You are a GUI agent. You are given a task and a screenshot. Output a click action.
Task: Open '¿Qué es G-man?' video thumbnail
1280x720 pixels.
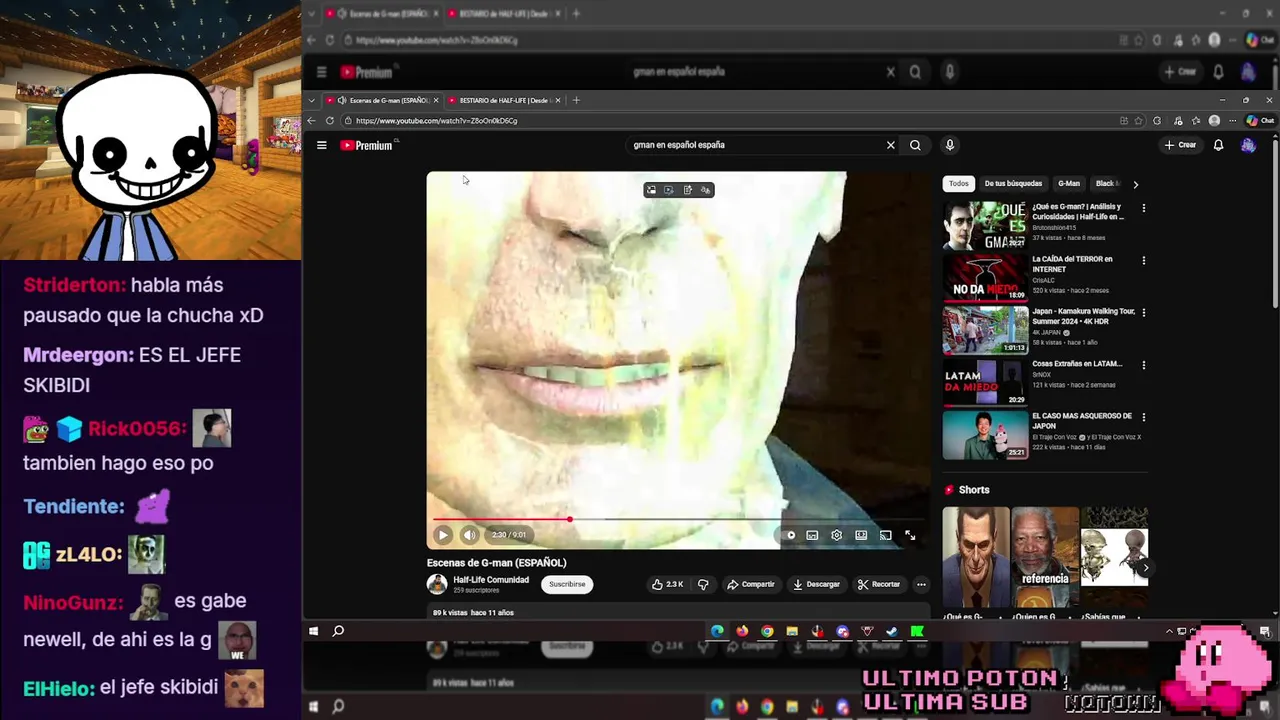985,225
